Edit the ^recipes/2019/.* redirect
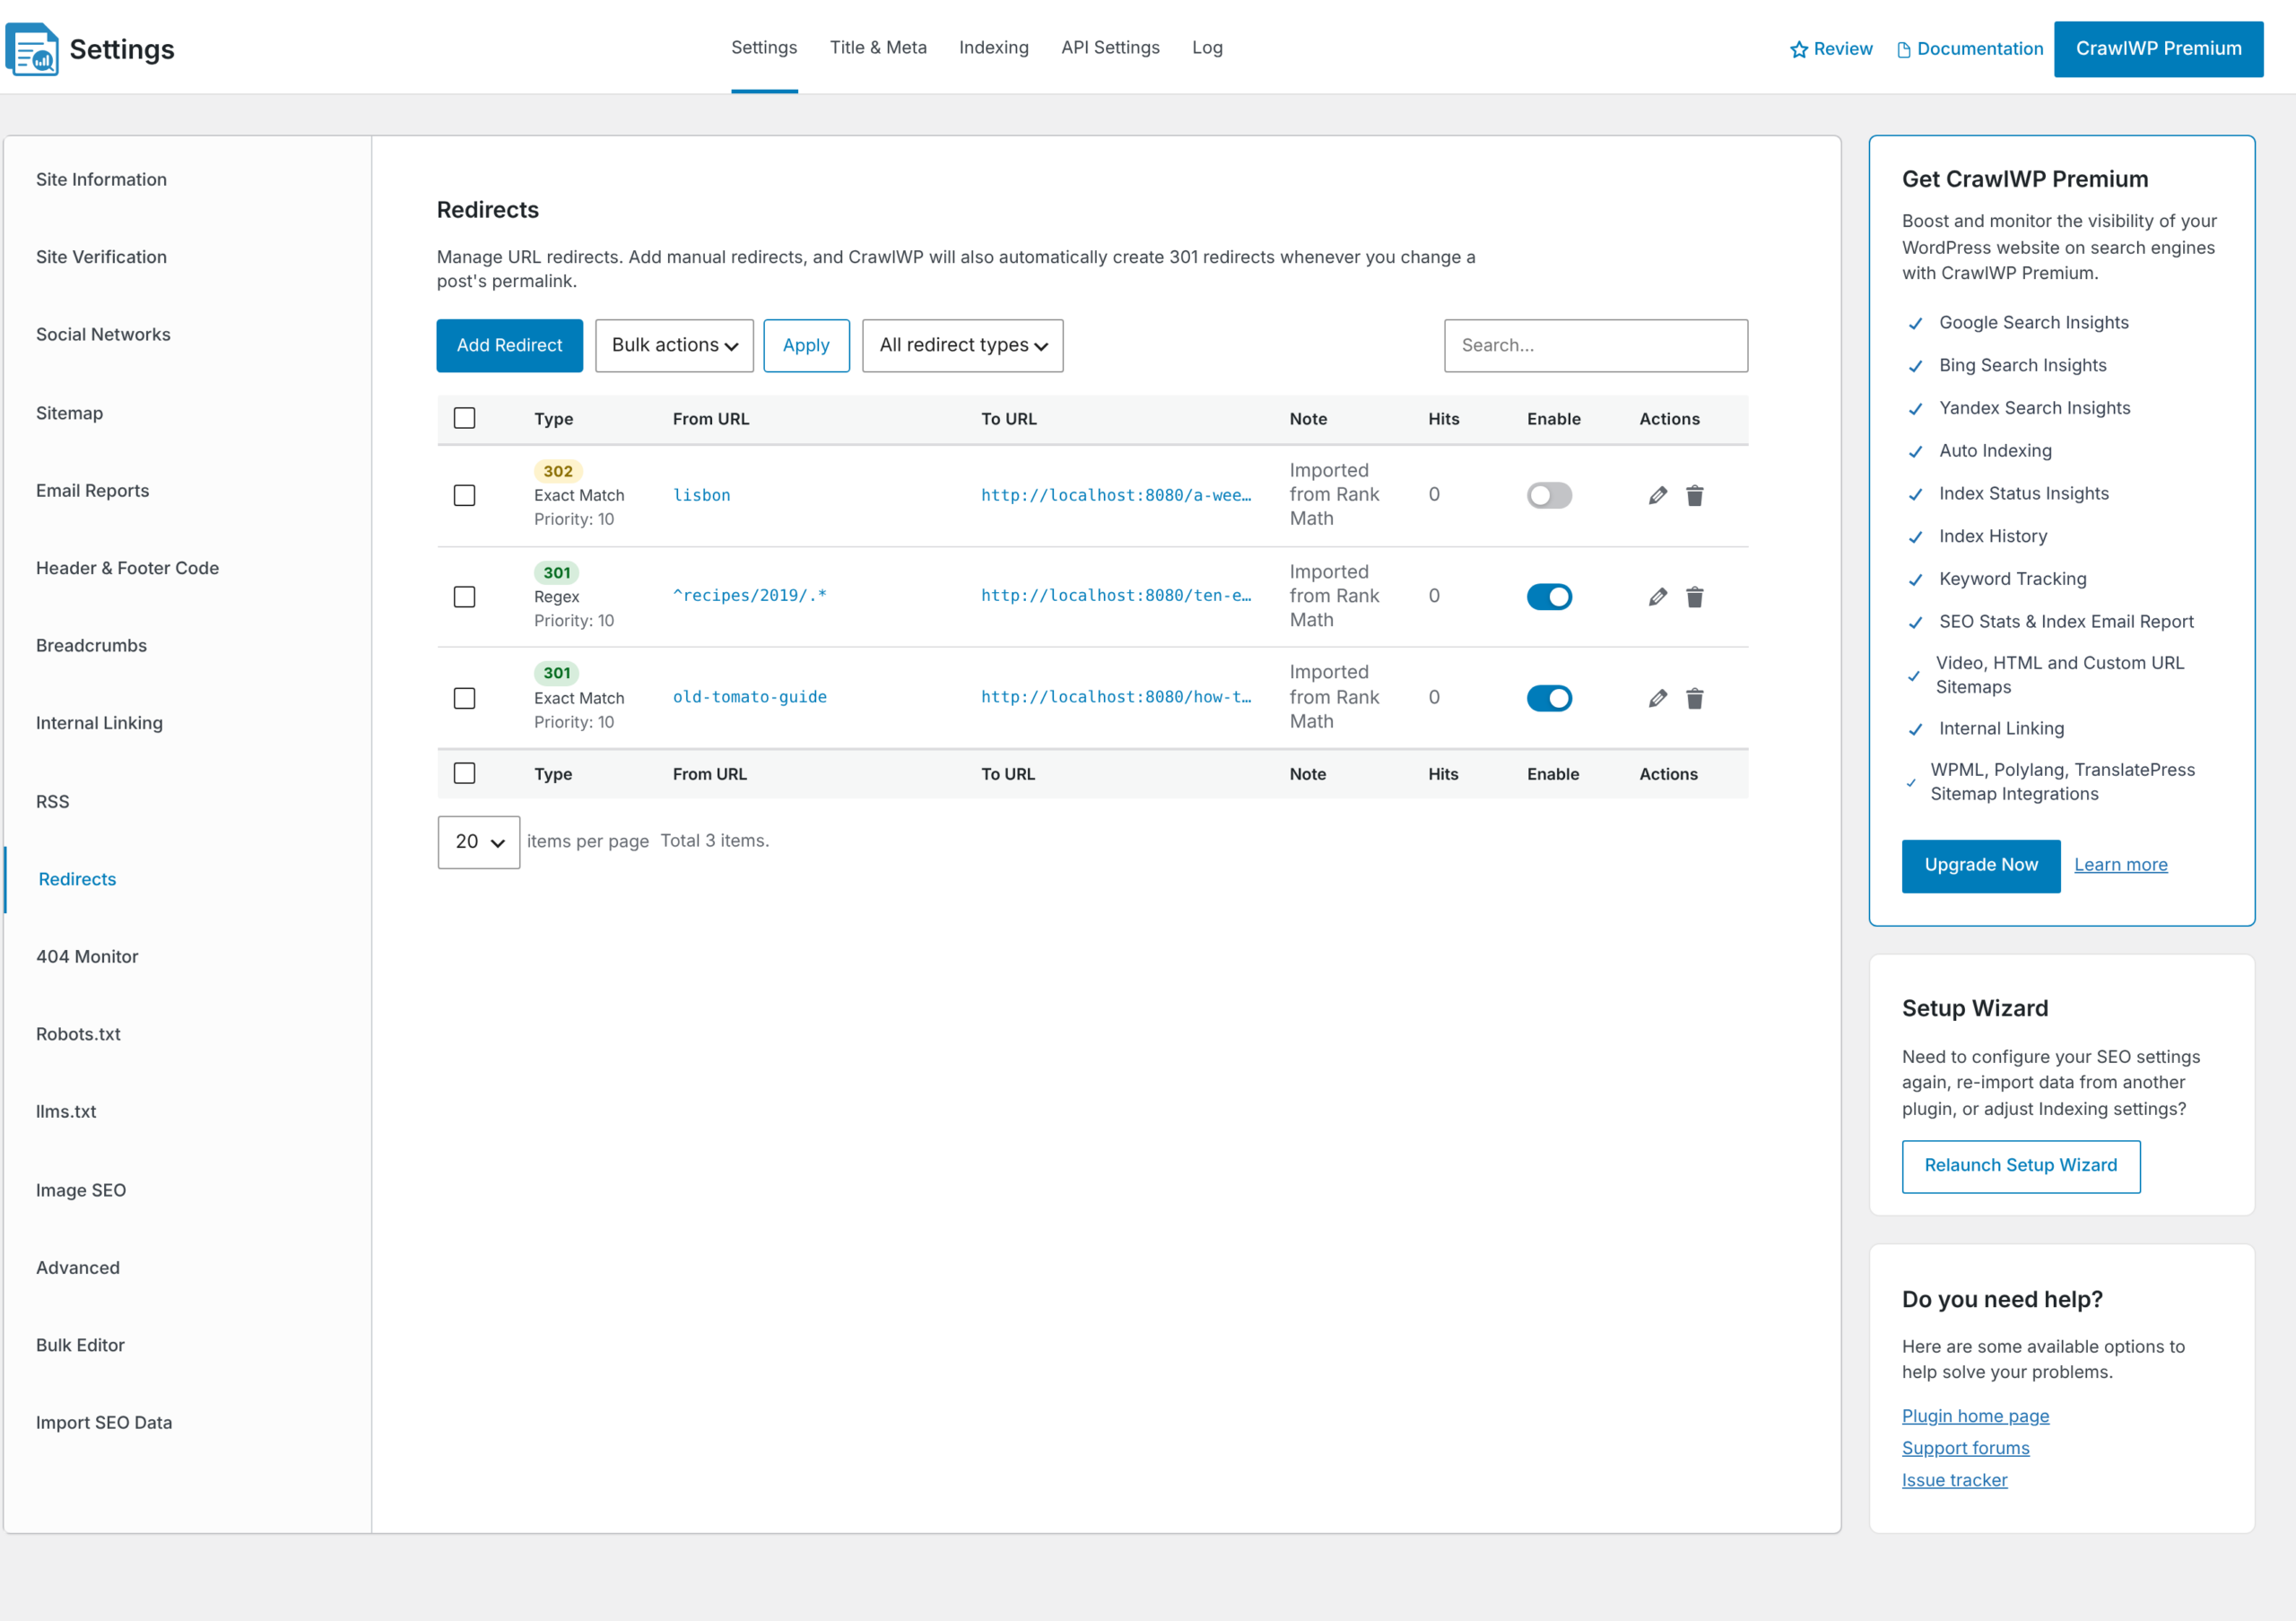 1657,597
